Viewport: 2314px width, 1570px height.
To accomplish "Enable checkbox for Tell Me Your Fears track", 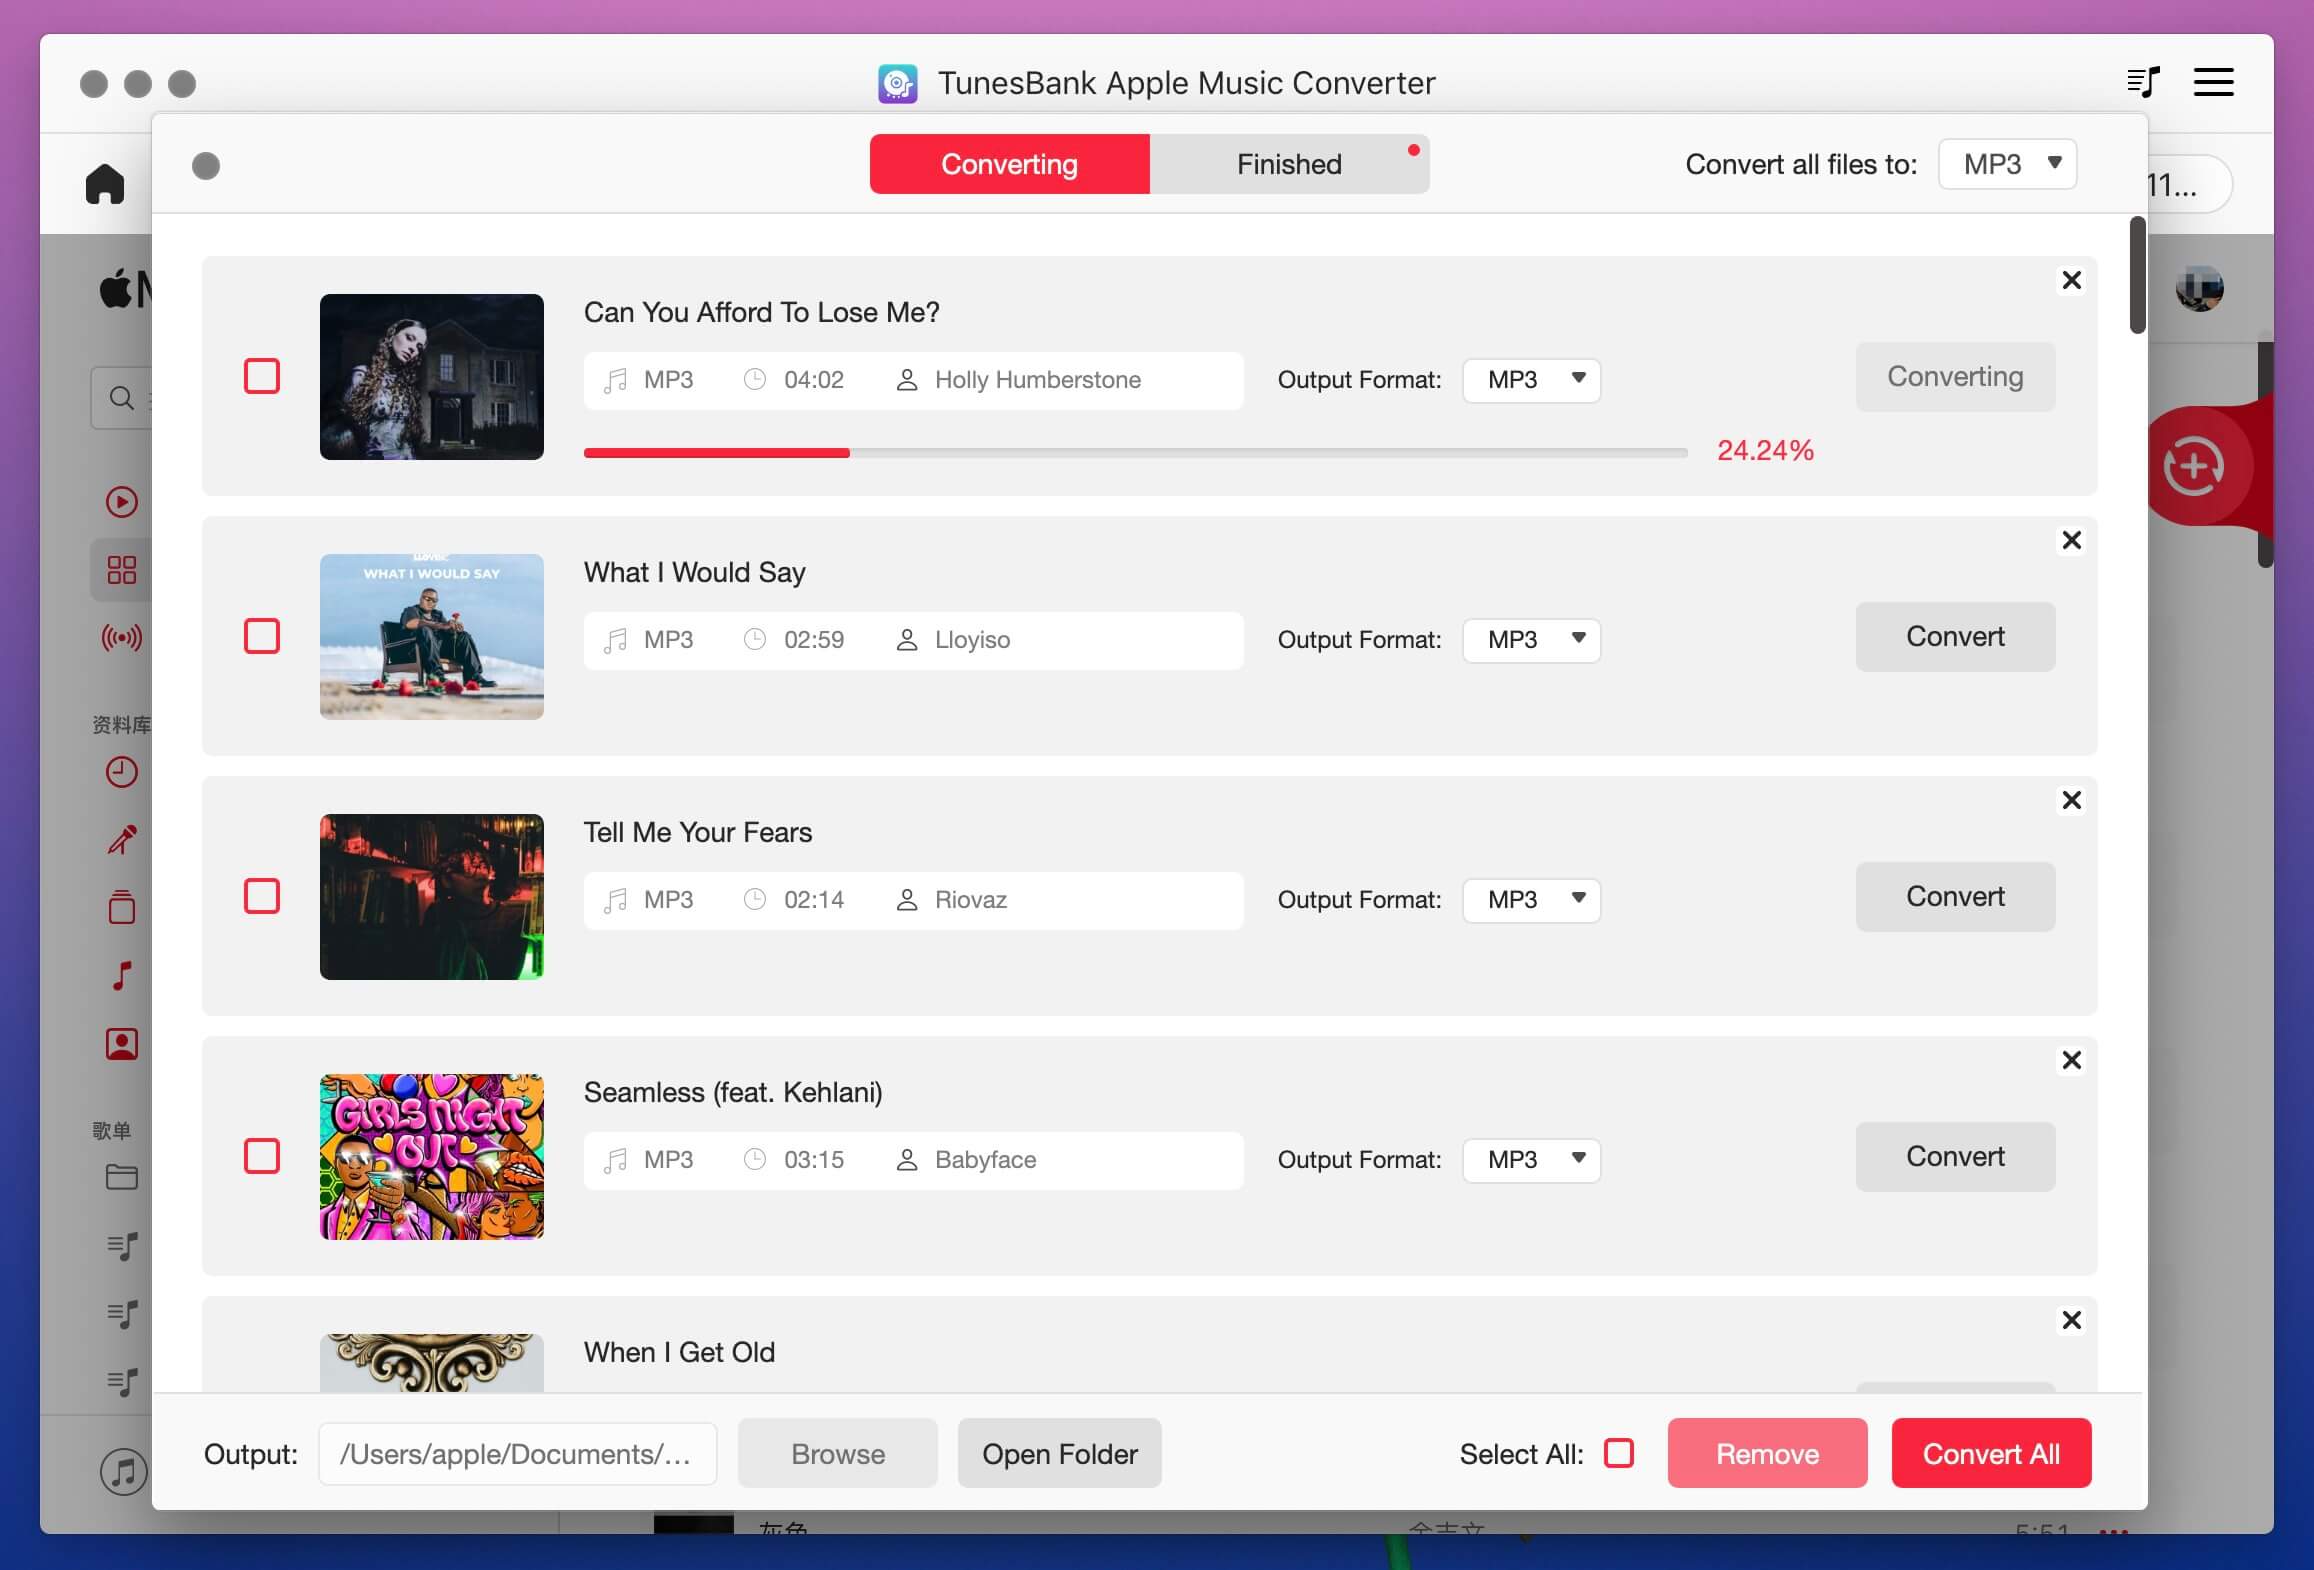I will coord(261,895).
